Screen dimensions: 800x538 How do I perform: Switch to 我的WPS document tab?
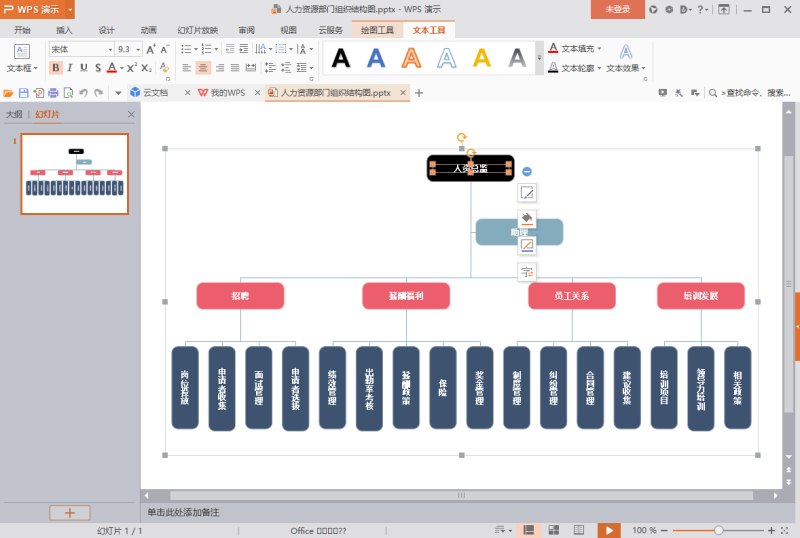(x=228, y=93)
